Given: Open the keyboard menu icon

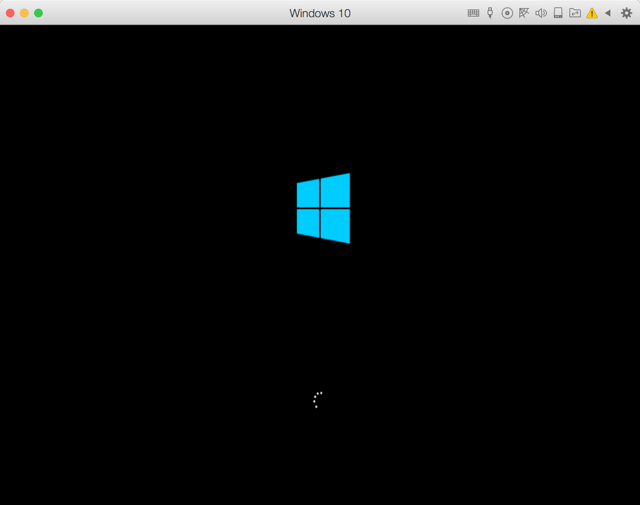Looking at the screenshot, I should pyautogui.click(x=473, y=13).
